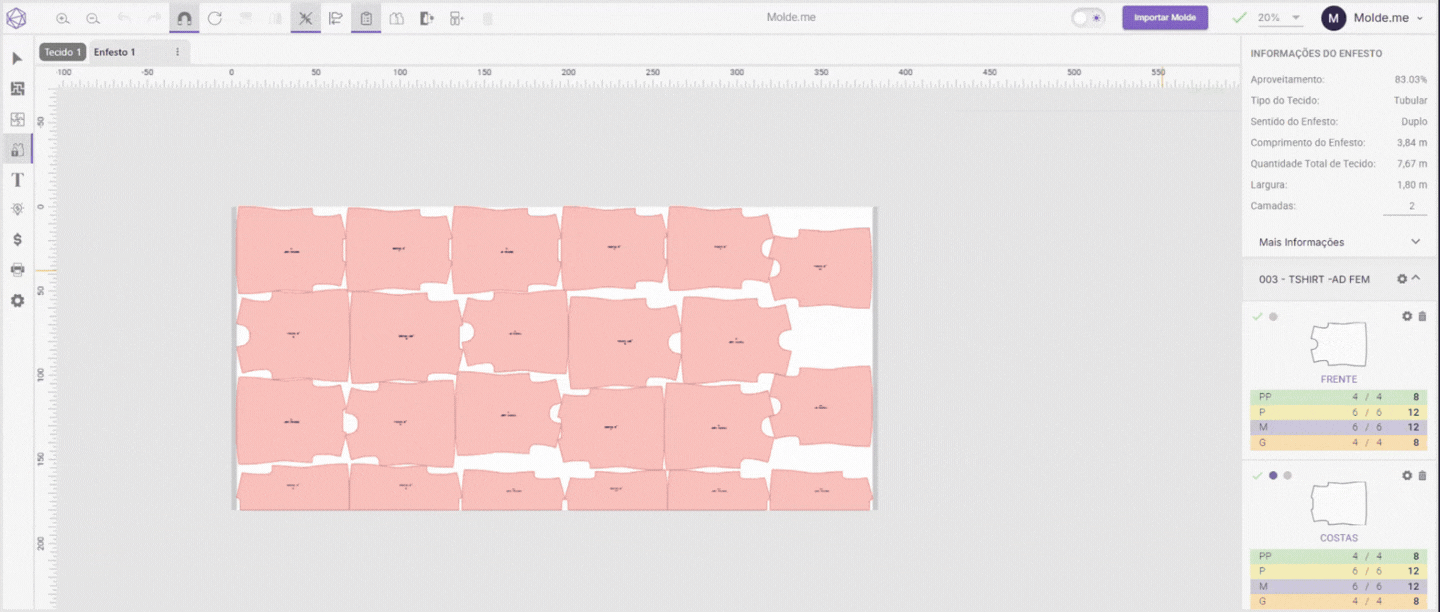This screenshot has height=612, width=1440.
Task: Select the Text tool in left sidebar
Action: [17, 180]
